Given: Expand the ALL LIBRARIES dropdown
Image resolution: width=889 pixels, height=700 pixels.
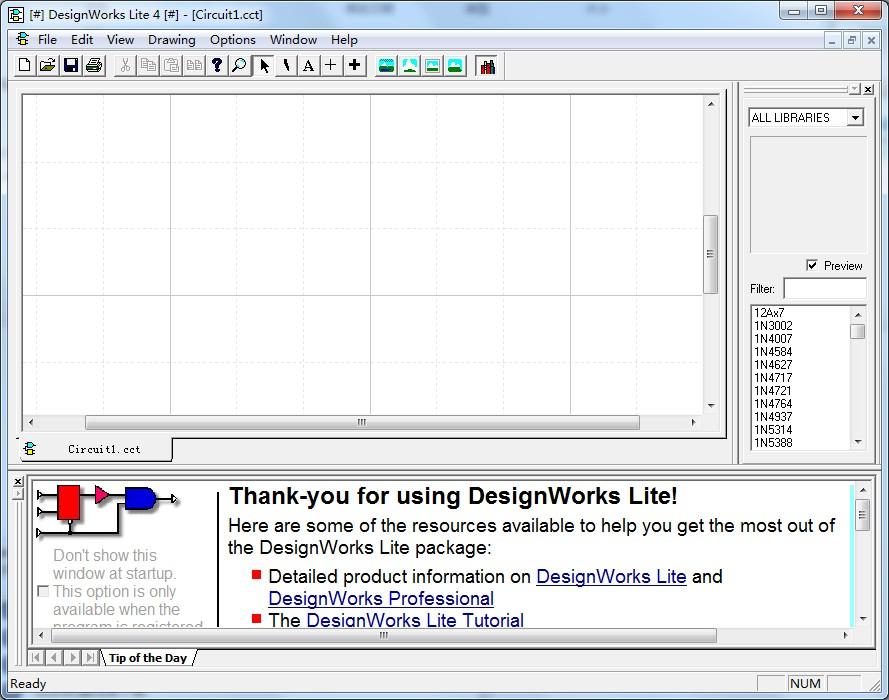Looking at the screenshot, I should coord(855,118).
